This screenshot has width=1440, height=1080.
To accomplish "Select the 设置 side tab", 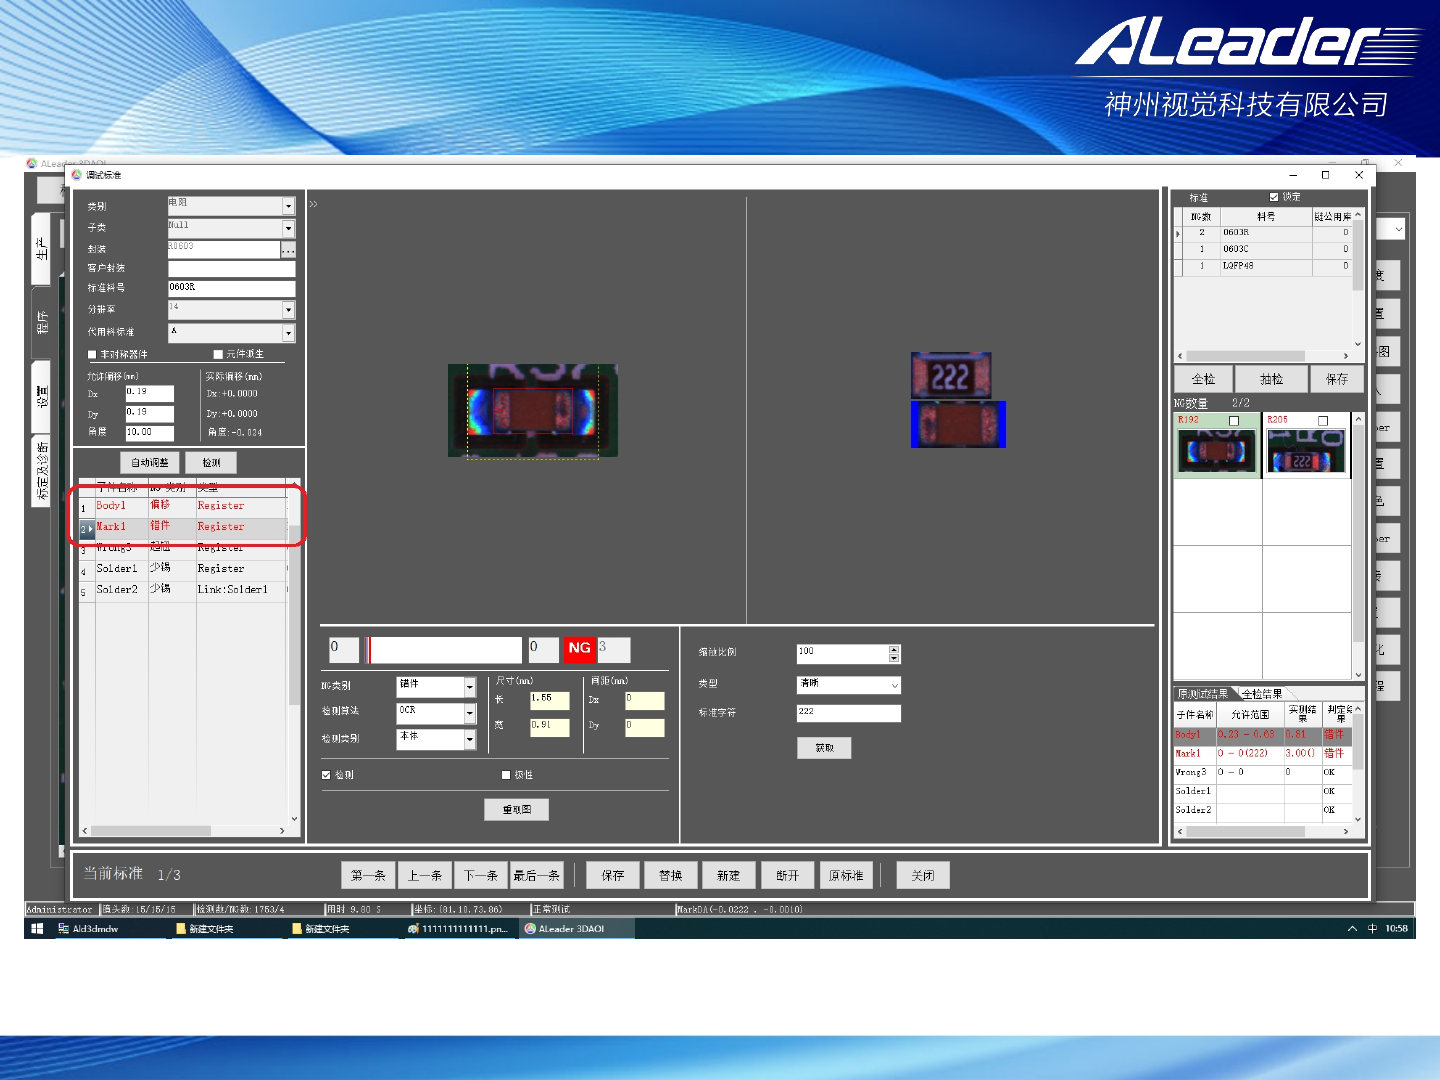I will [x=41, y=397].
